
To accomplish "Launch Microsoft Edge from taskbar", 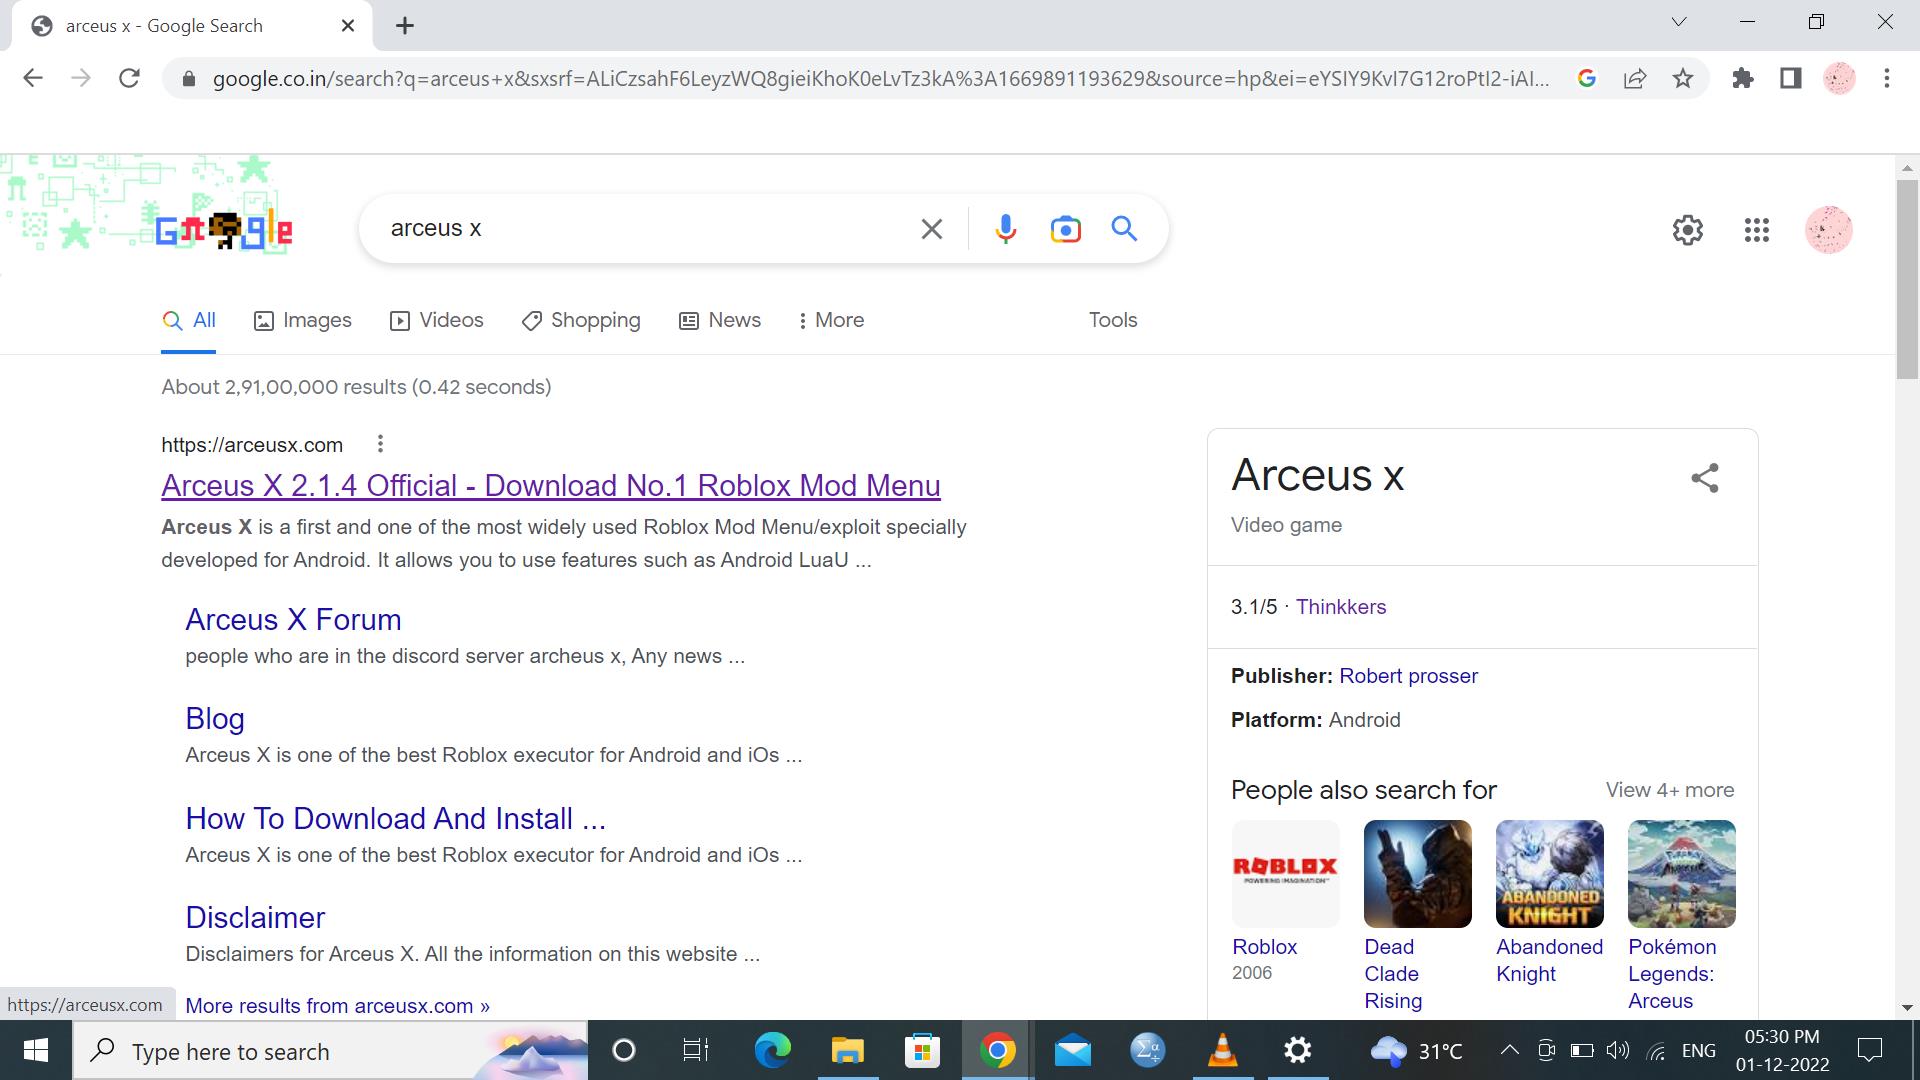I will [x=772, y=1051].
